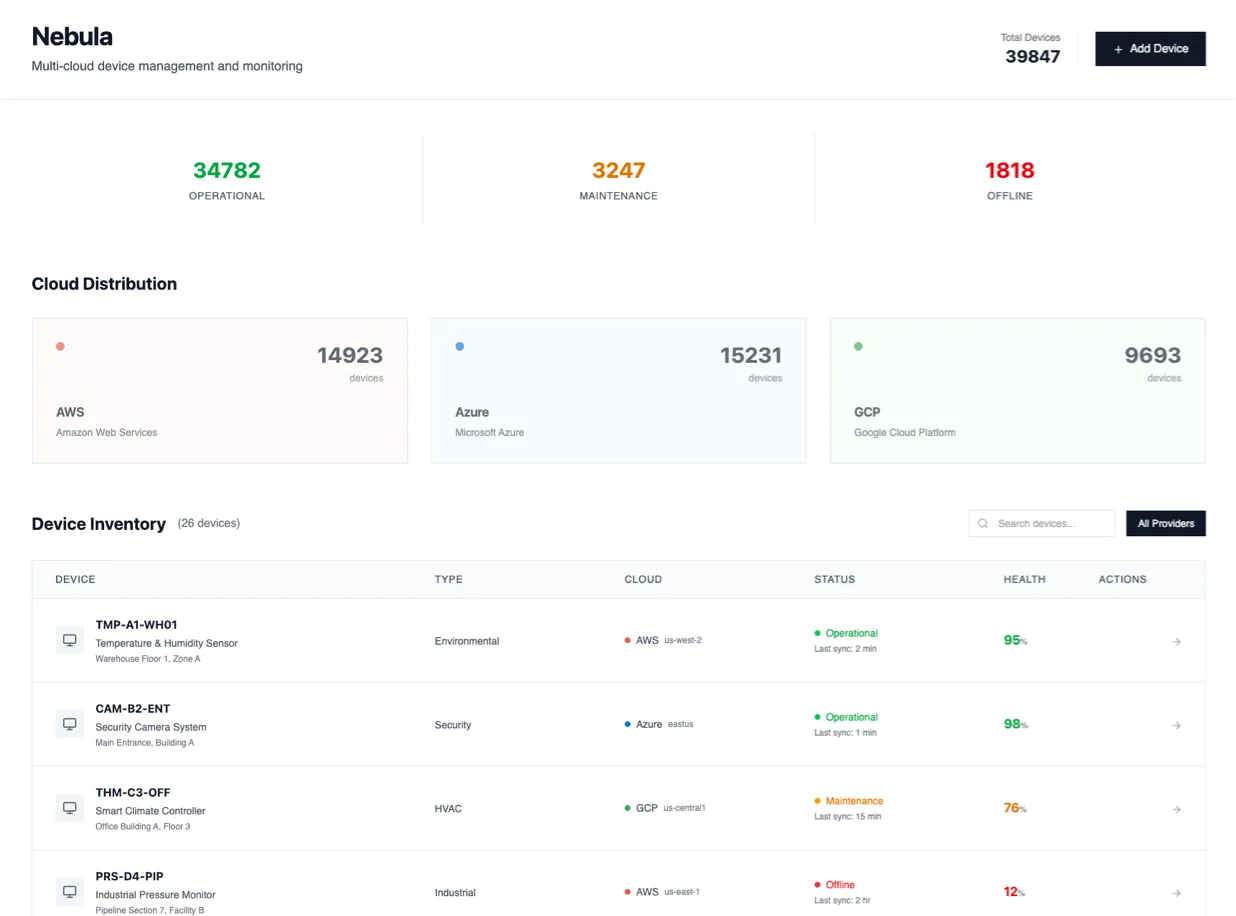Click the (26 devices) count label

209,523
